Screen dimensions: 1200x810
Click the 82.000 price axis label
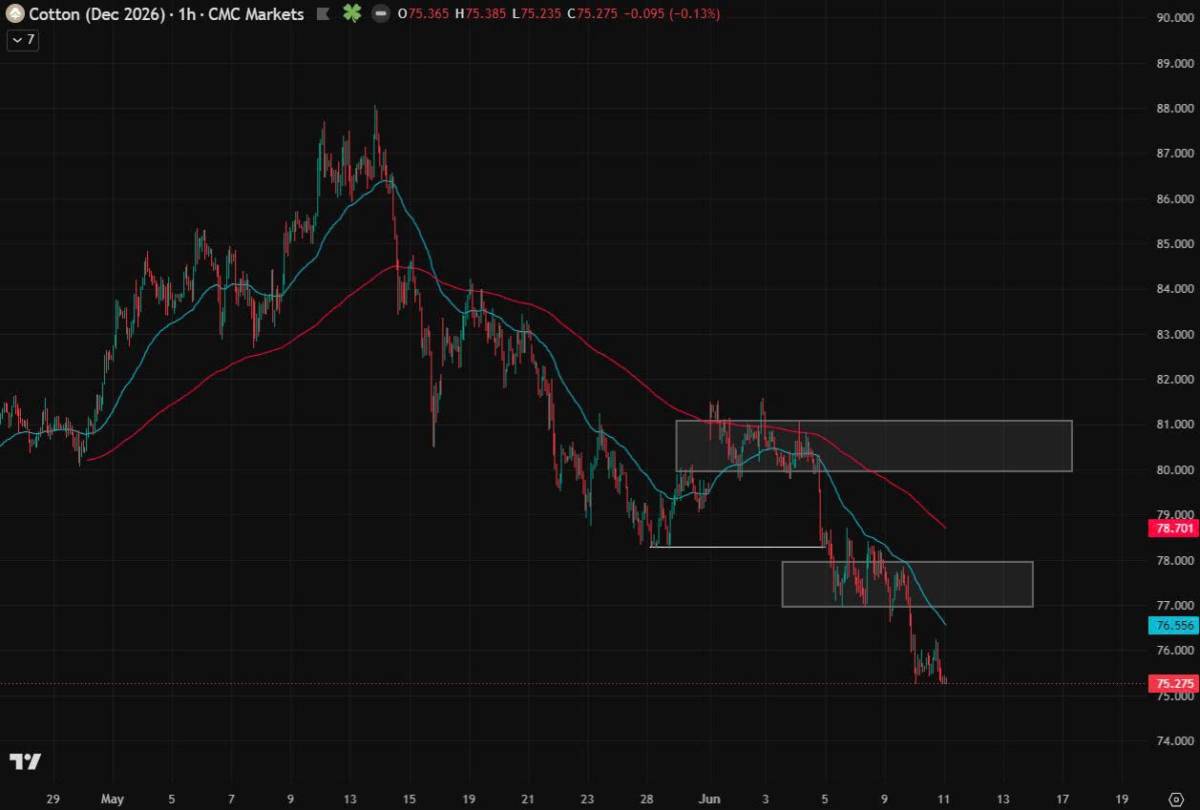tap(1176, 380)
